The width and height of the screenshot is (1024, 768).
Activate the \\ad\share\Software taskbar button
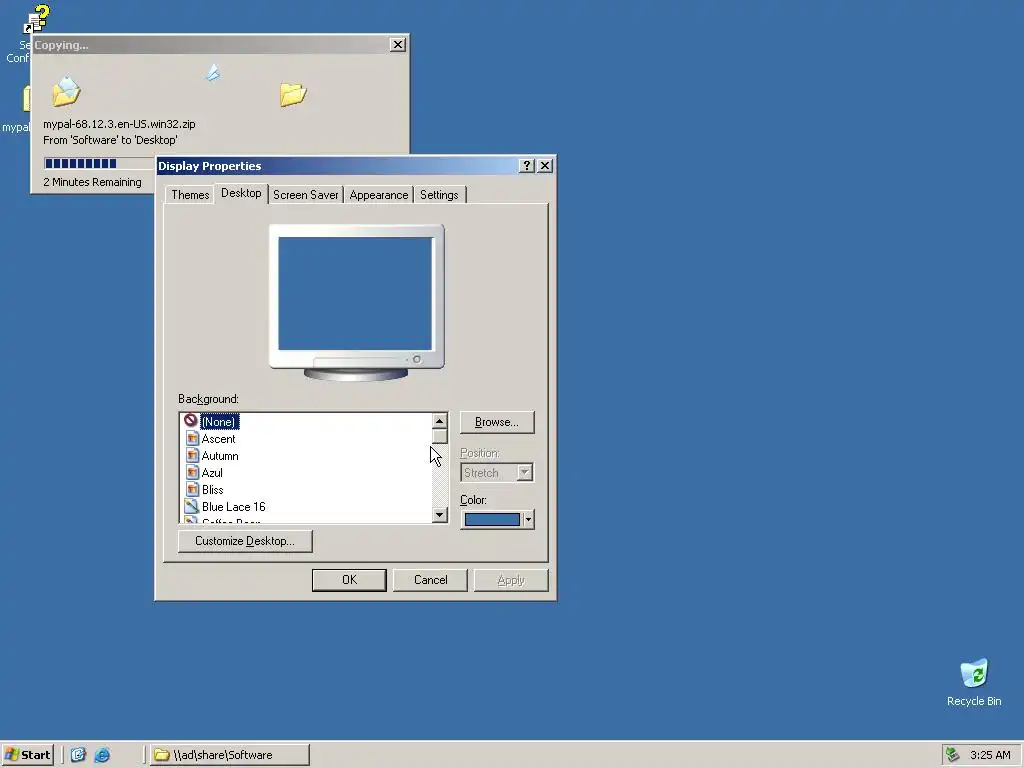click(x=230, y=755)
